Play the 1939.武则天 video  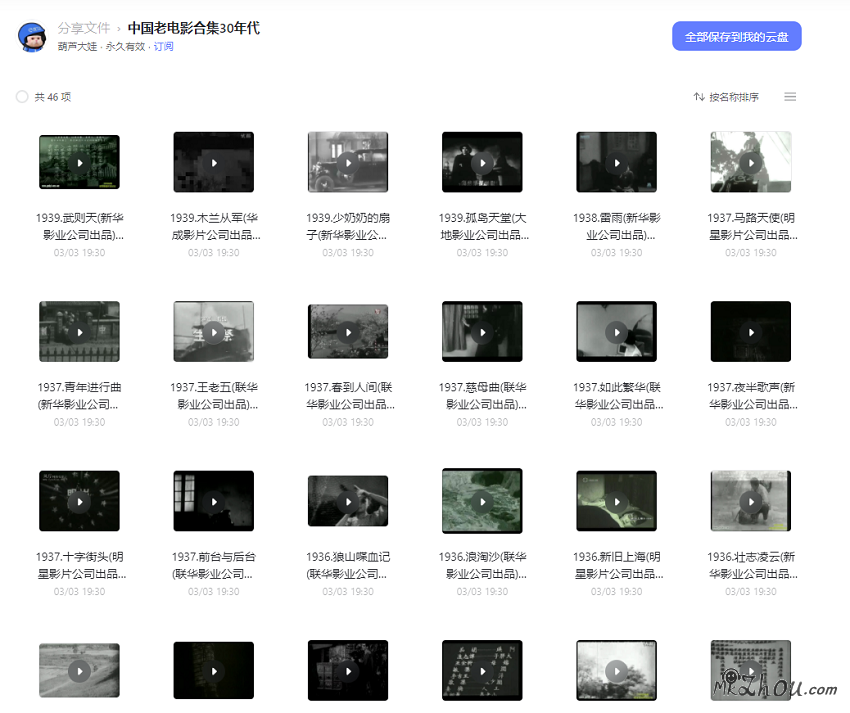(x=79, y=161)
